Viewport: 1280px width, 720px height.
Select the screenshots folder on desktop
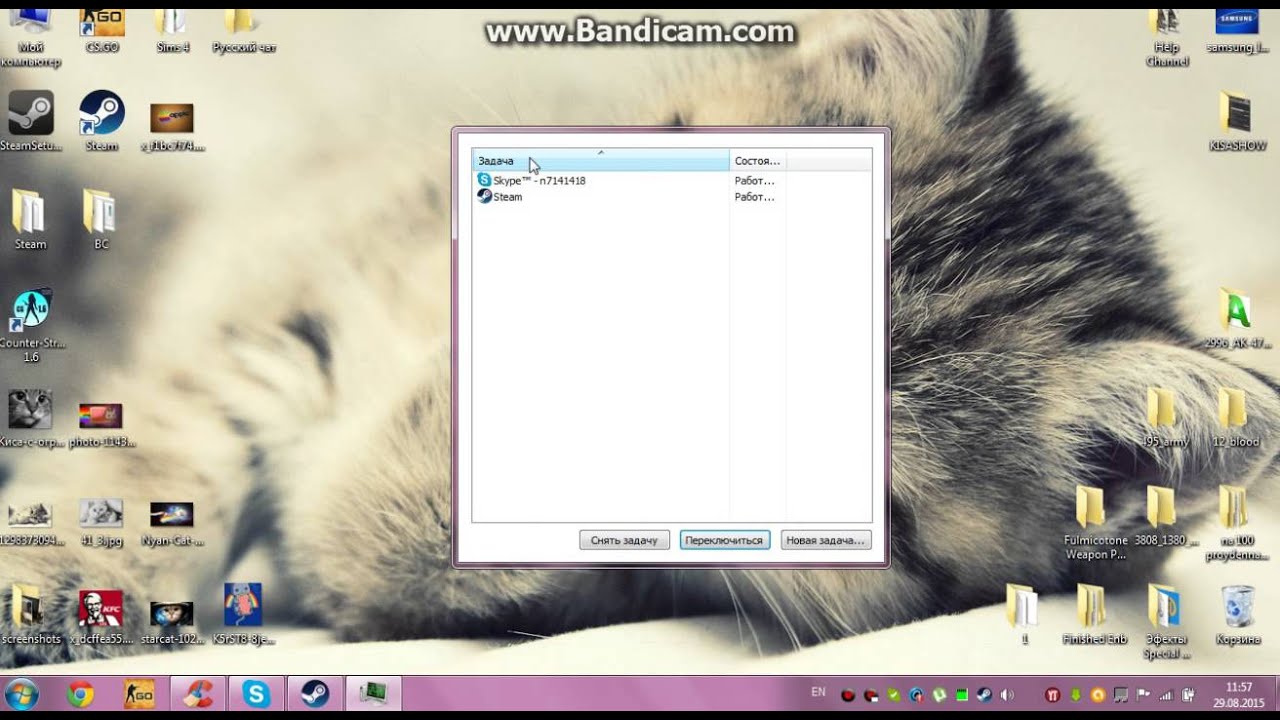30,614
